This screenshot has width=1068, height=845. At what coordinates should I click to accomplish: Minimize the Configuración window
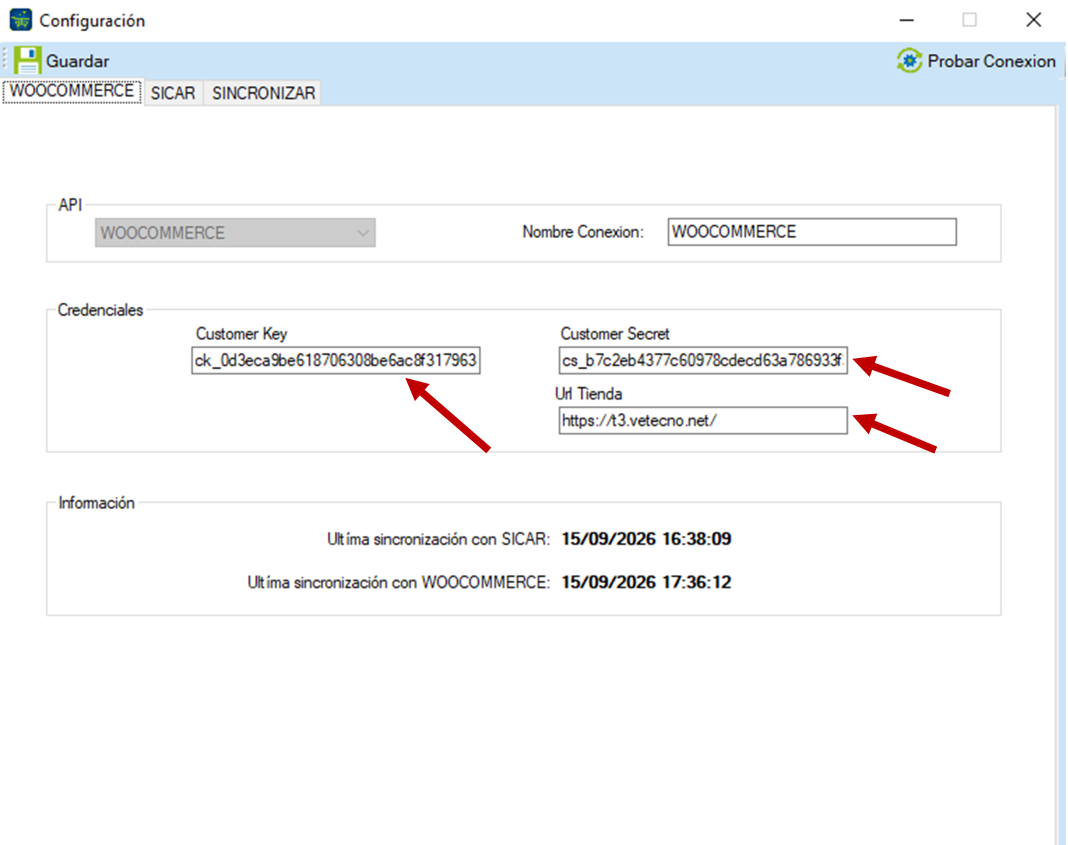click(x=907, y=20)
